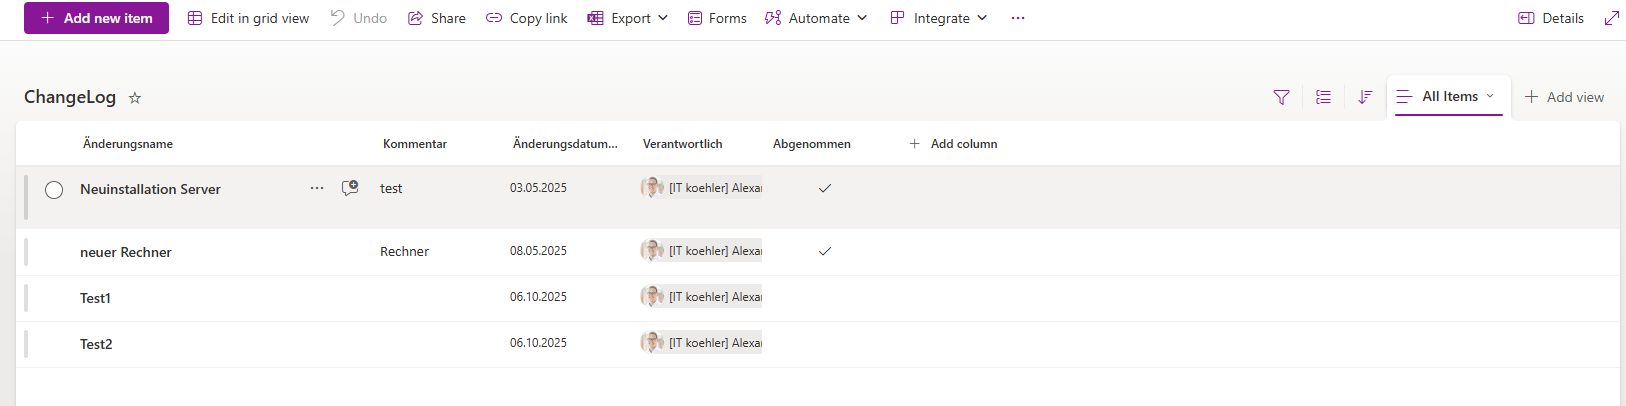Expand the list to full screen
This screenshot has width=1626, height=406.
1611,18
